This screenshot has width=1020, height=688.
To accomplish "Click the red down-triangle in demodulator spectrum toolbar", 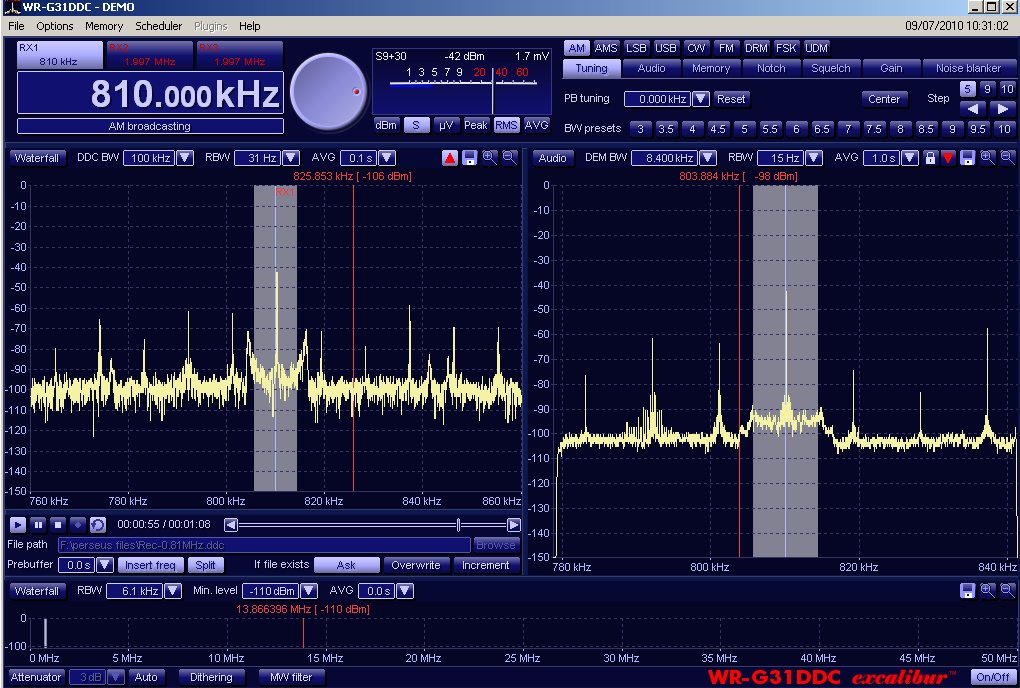I will (948, 157).
